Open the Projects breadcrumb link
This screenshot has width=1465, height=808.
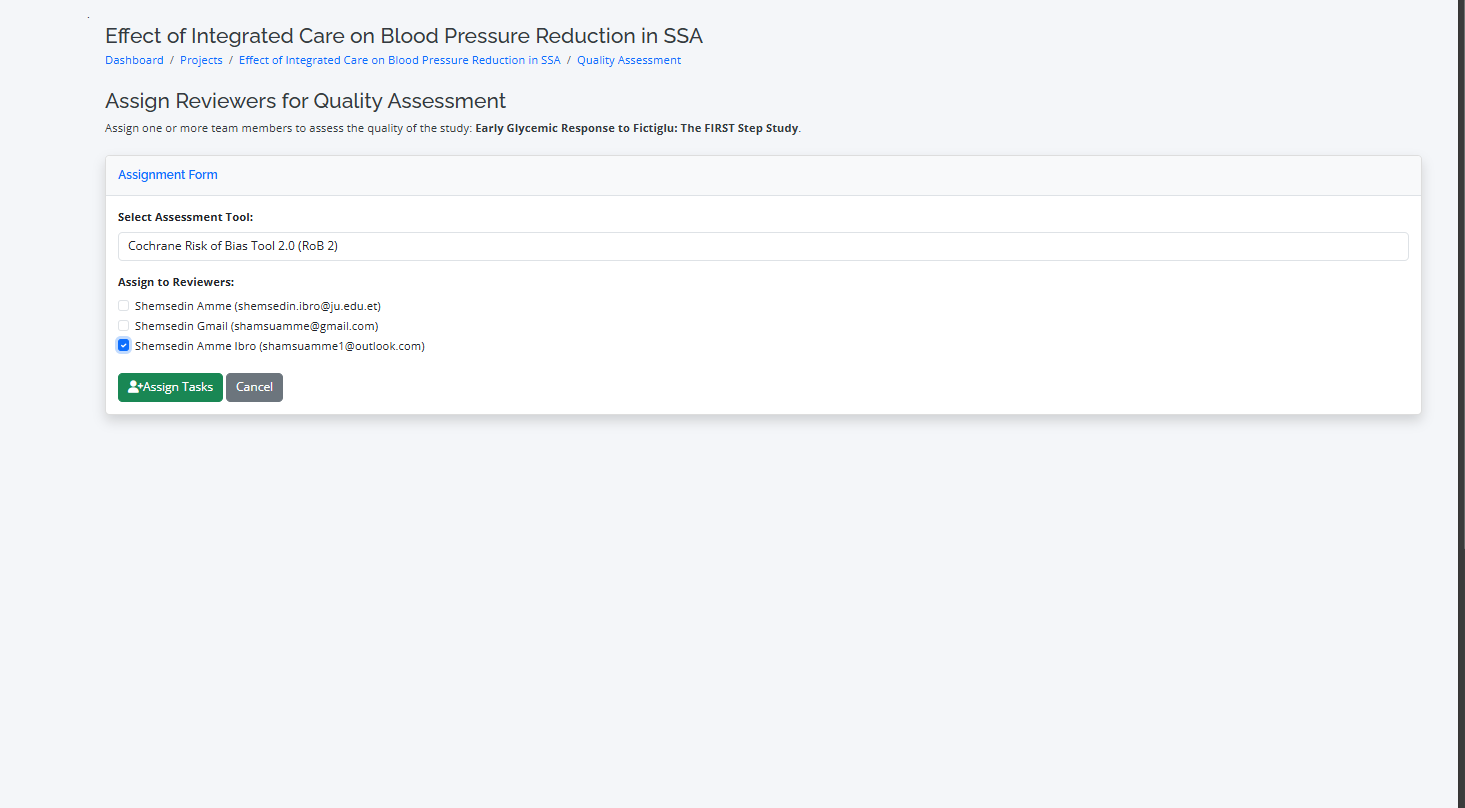tap(201, 60)
